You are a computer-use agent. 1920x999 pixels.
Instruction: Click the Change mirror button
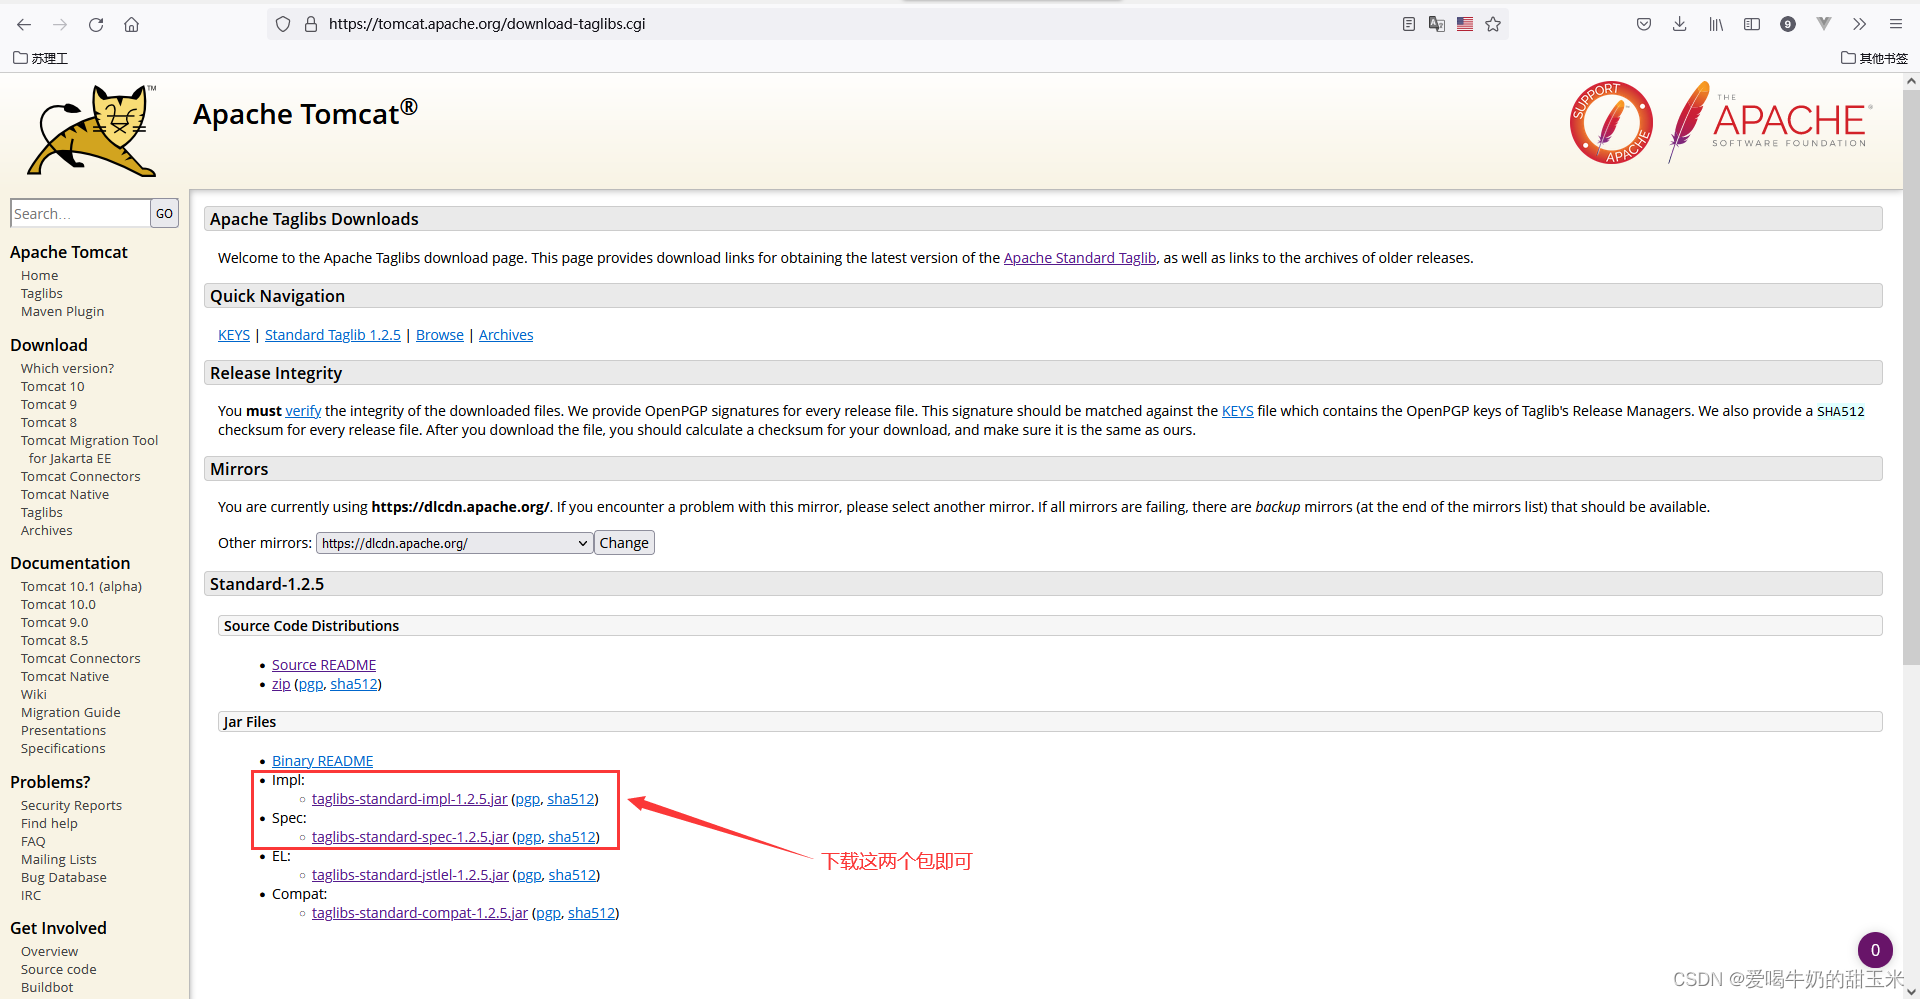[624, 543]
